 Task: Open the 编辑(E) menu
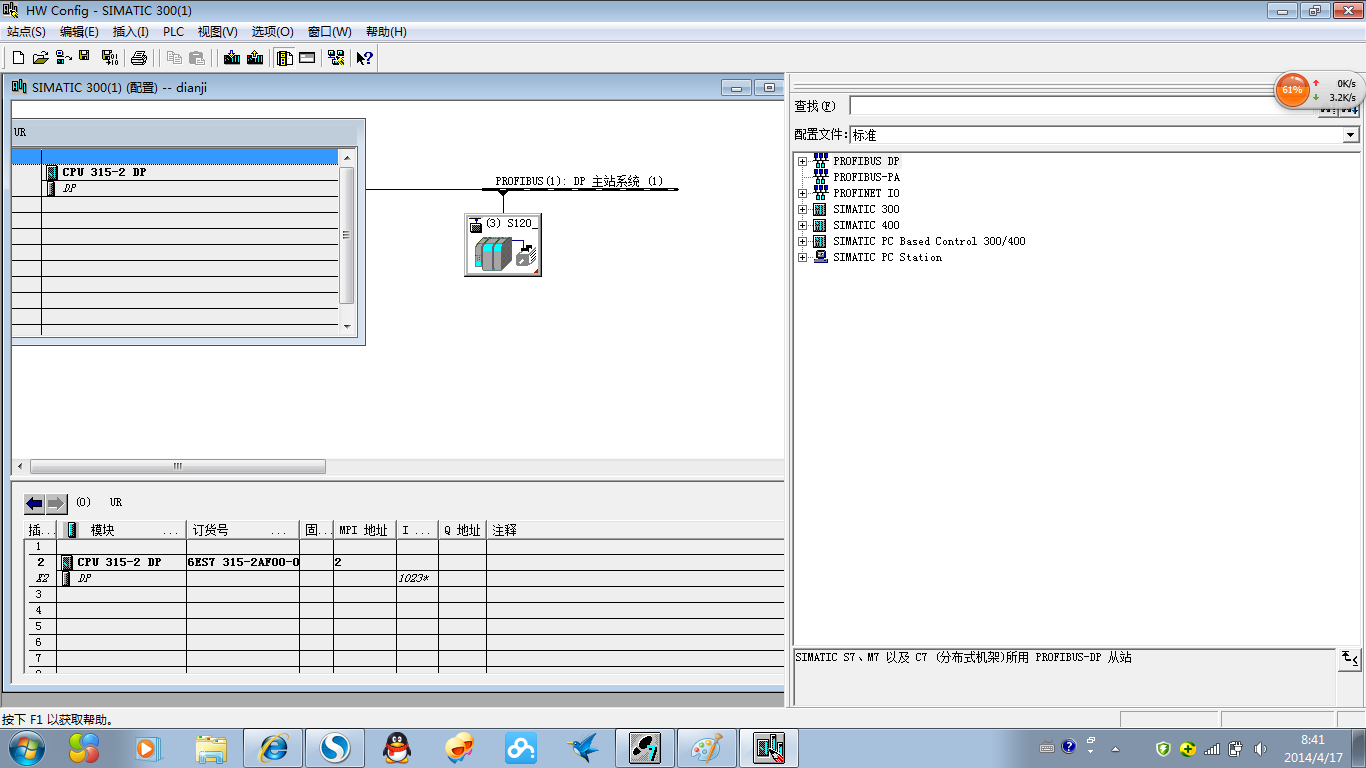(79, 32)
